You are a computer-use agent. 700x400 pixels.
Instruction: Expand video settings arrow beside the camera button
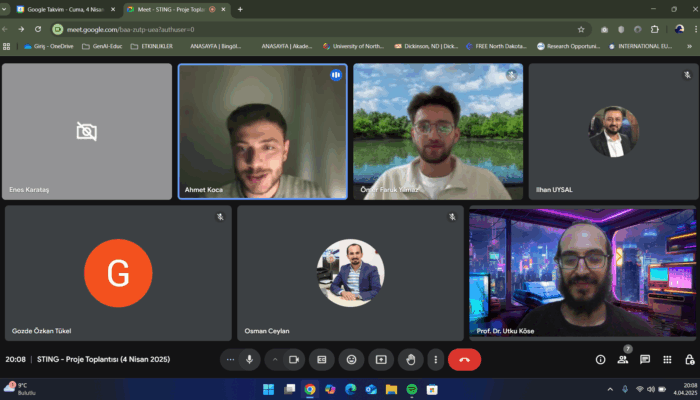[276, 359]
